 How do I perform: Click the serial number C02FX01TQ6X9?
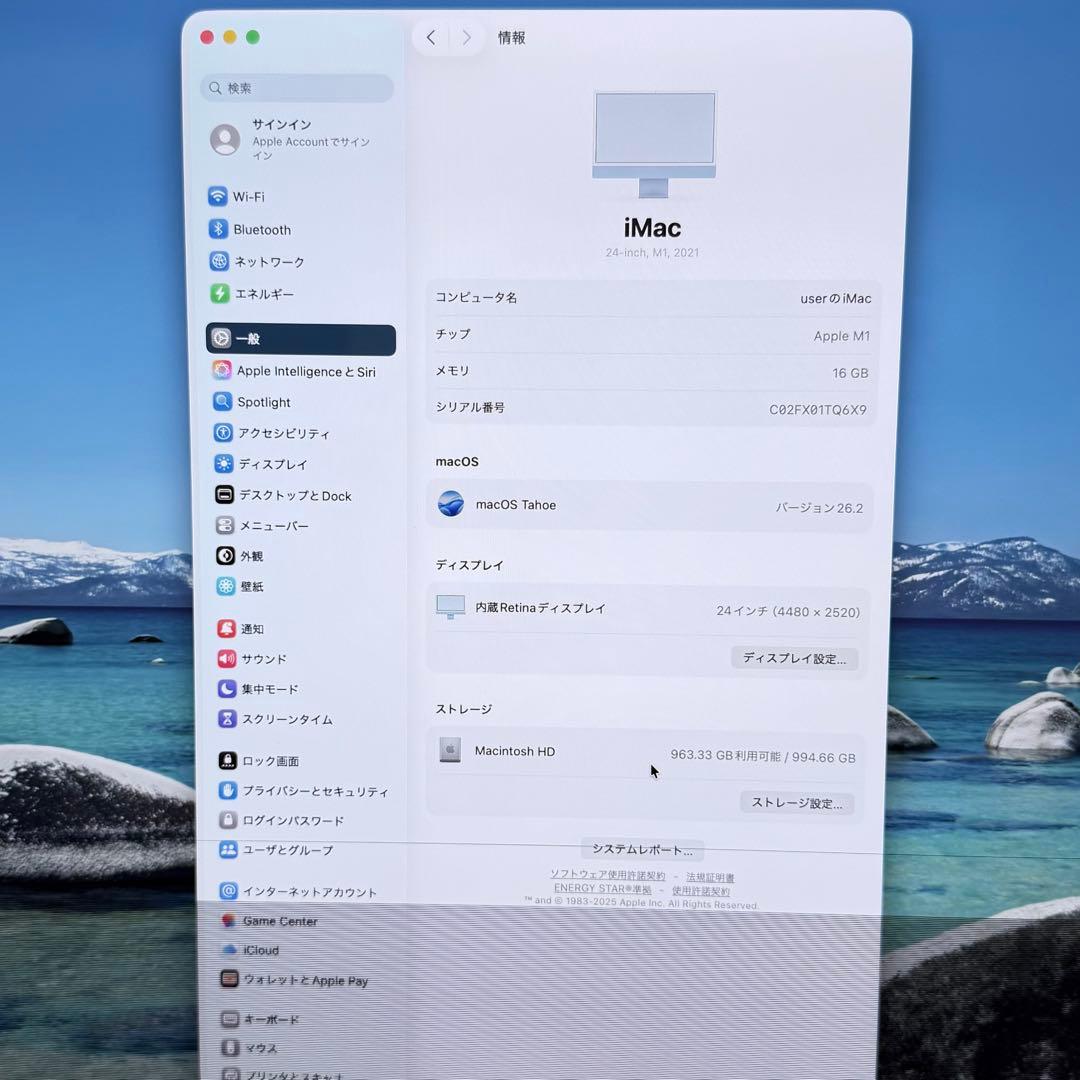[x=818, y=410]
